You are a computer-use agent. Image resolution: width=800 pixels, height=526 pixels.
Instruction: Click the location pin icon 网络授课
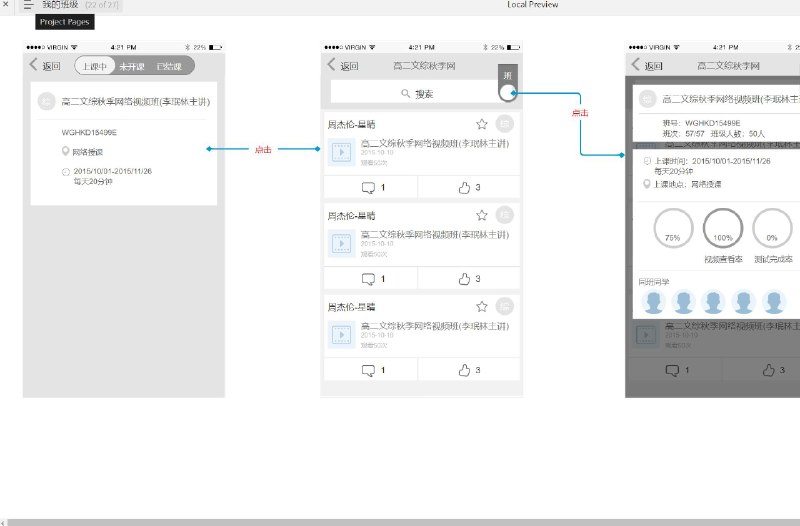[x=65, y=152]
